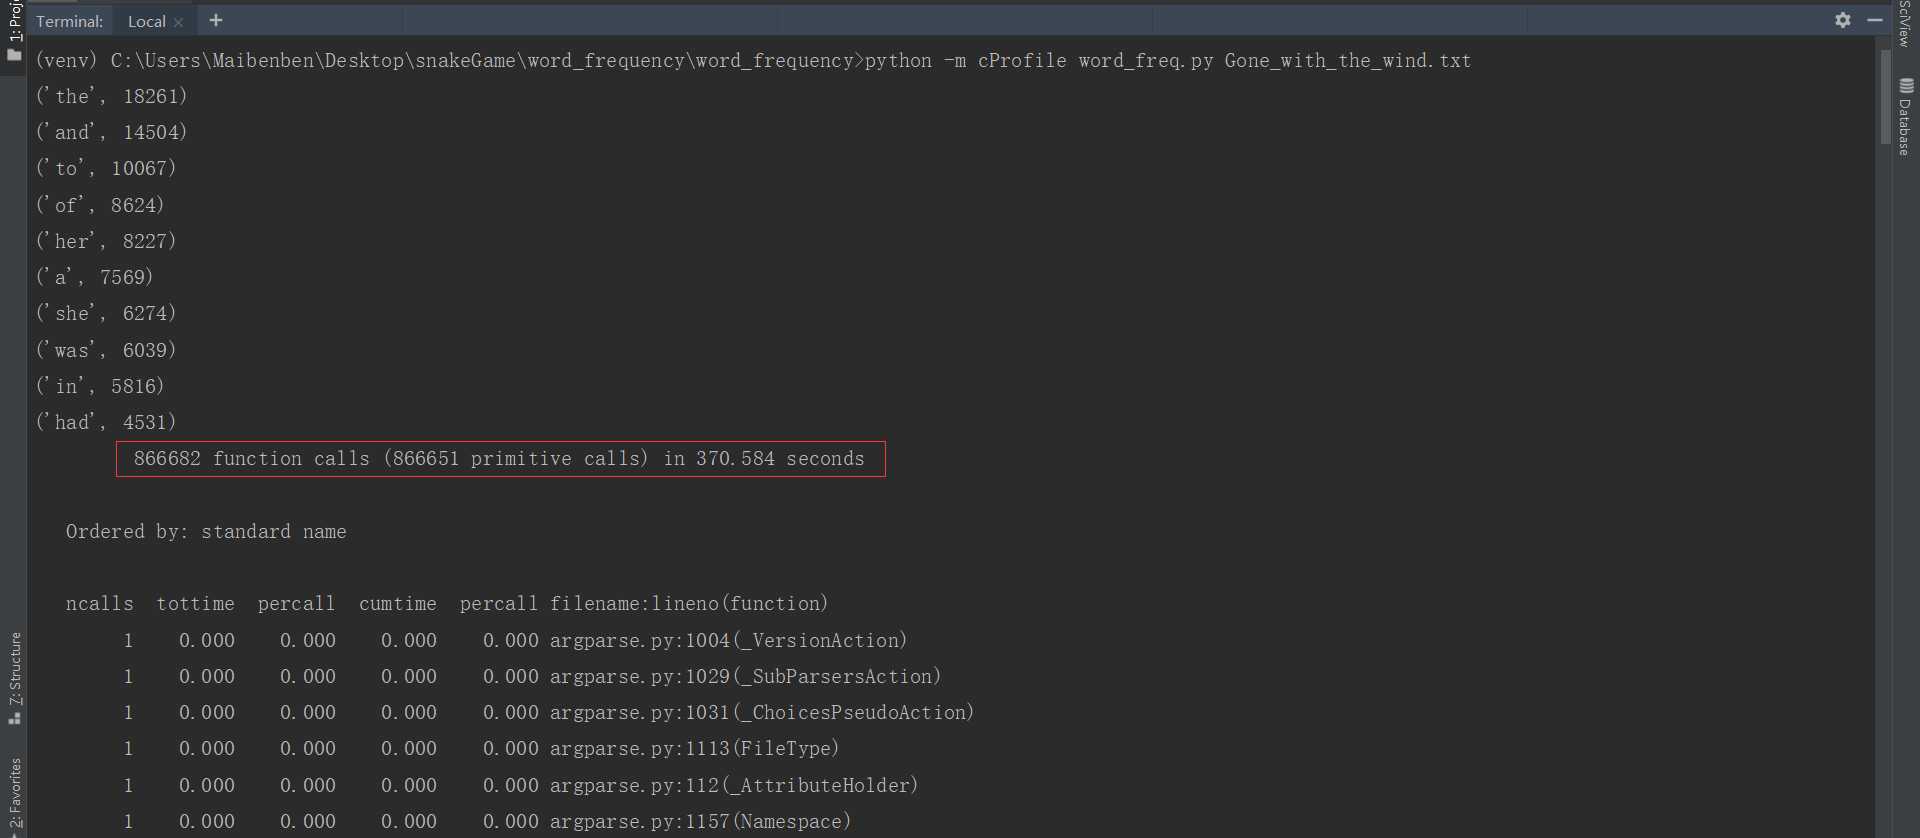Open the Project tool window
Image resolution: width=1920 pixels, height=838 pixels.
coord(14,20)
